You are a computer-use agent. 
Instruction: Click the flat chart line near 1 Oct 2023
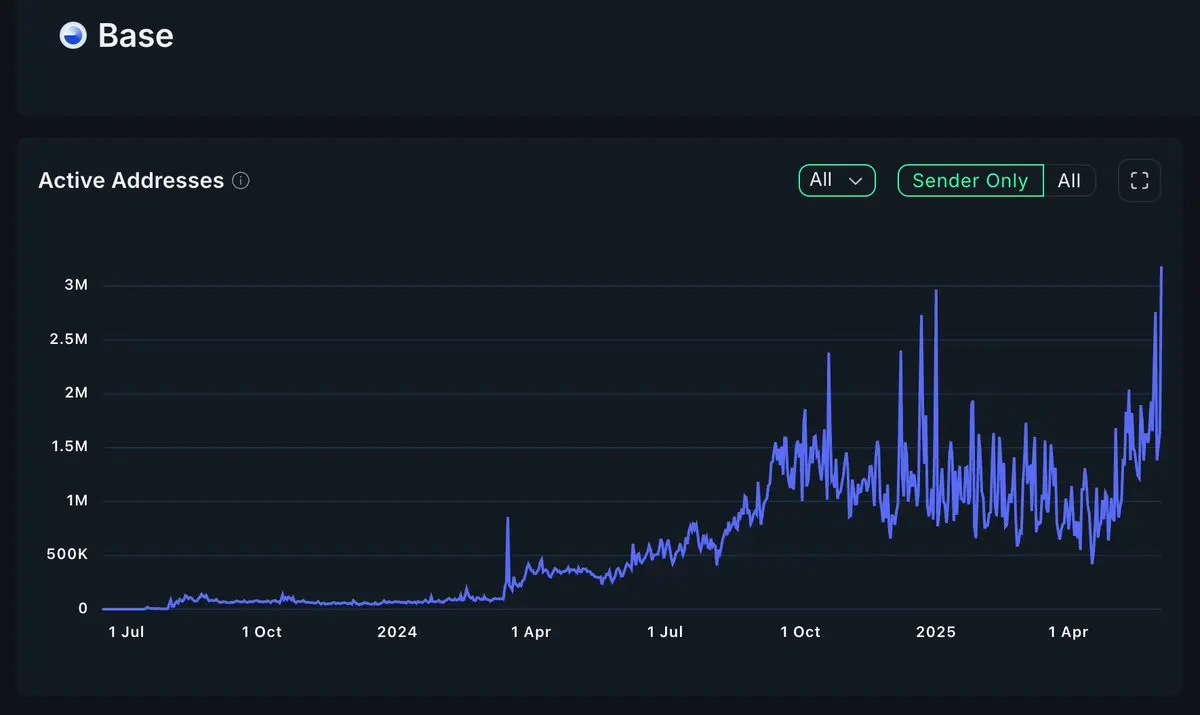(x=262, y=602)
